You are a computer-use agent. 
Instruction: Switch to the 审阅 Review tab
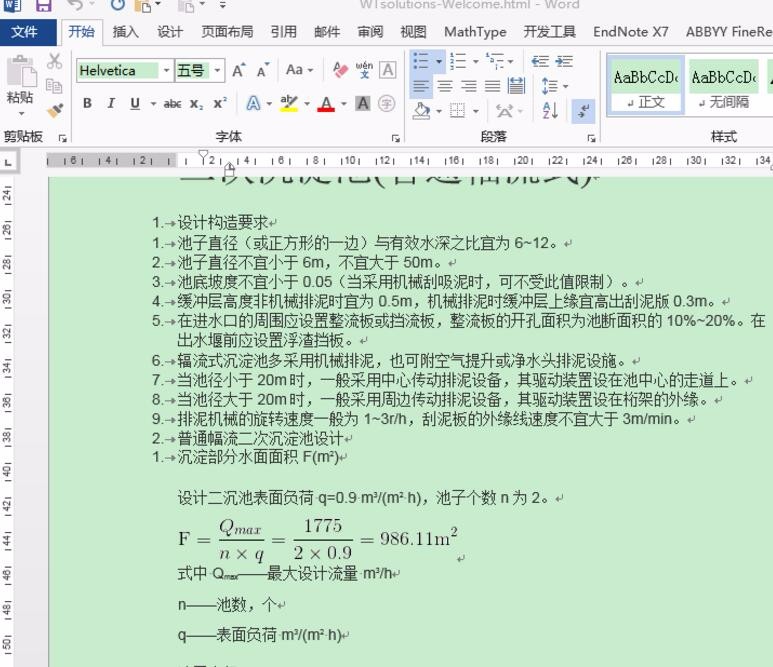click(370, 32)
